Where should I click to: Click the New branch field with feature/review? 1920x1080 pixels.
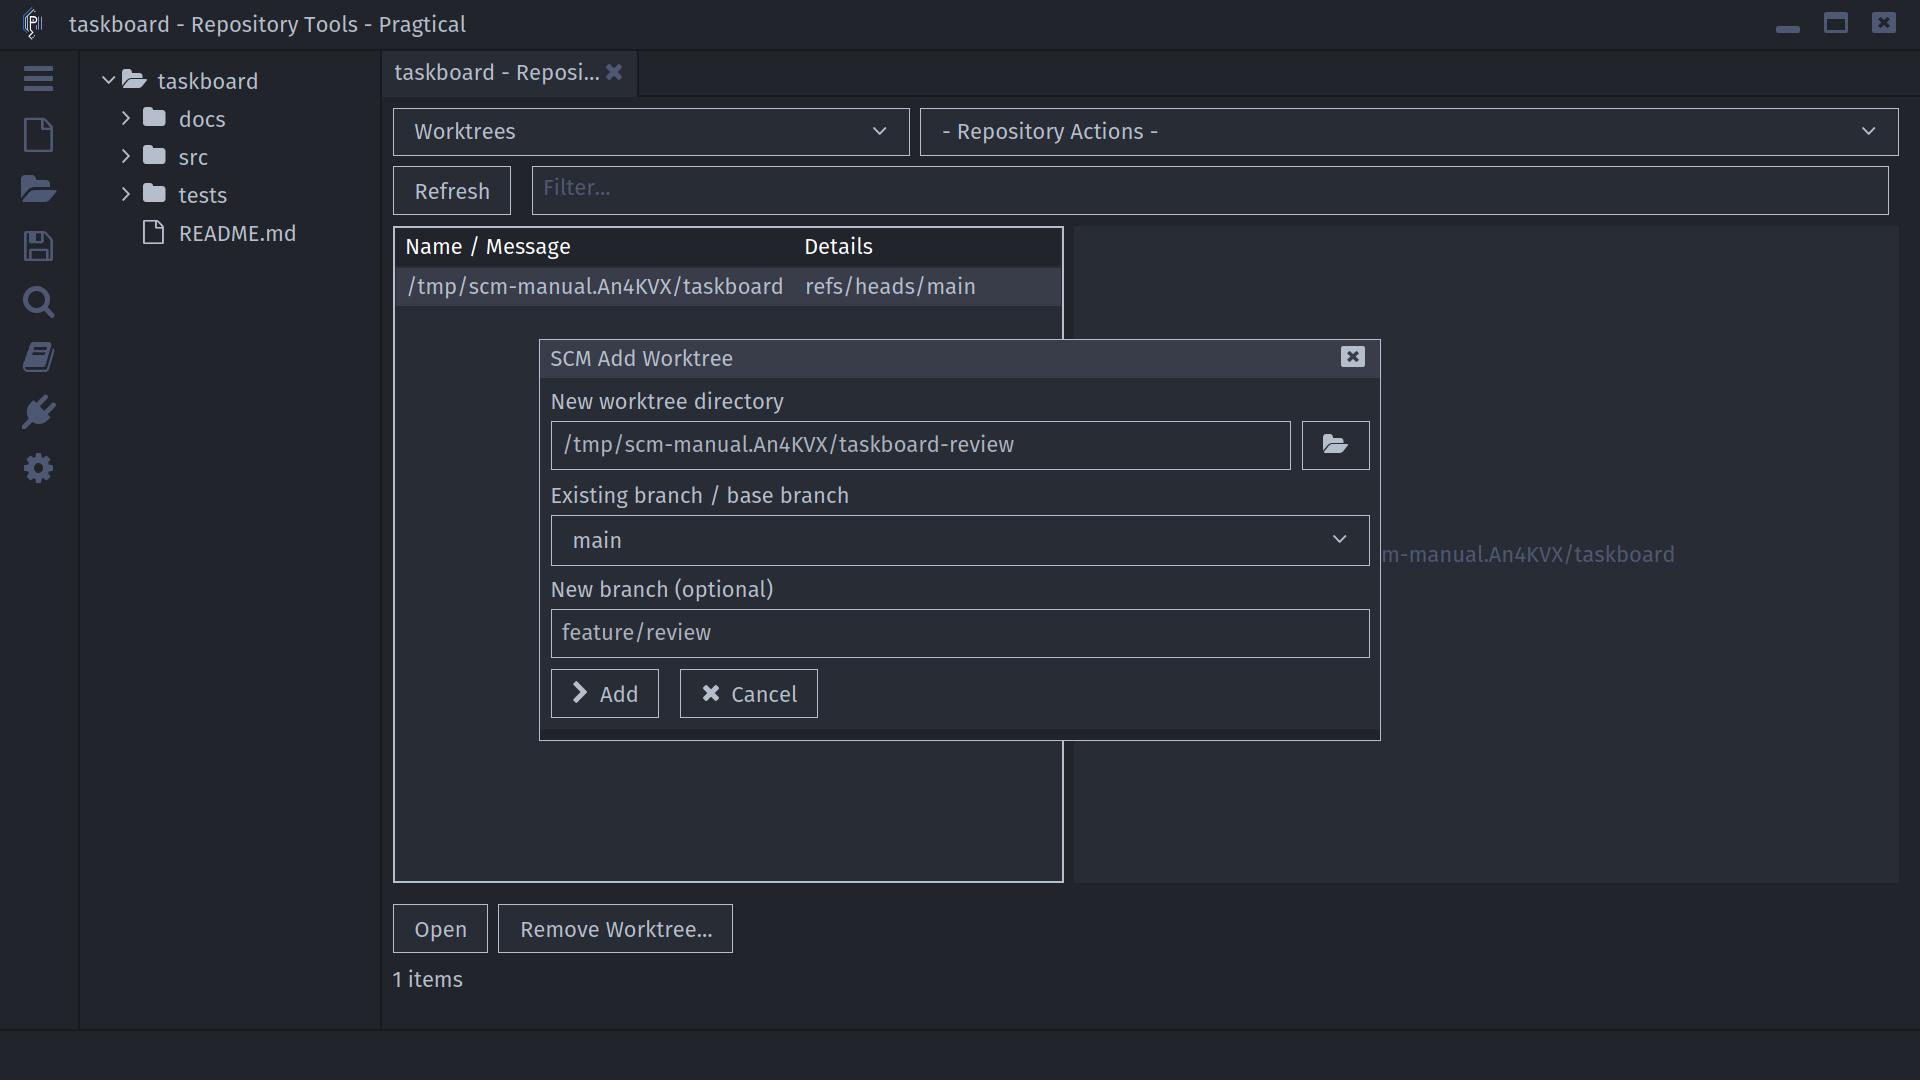[960, 633]
